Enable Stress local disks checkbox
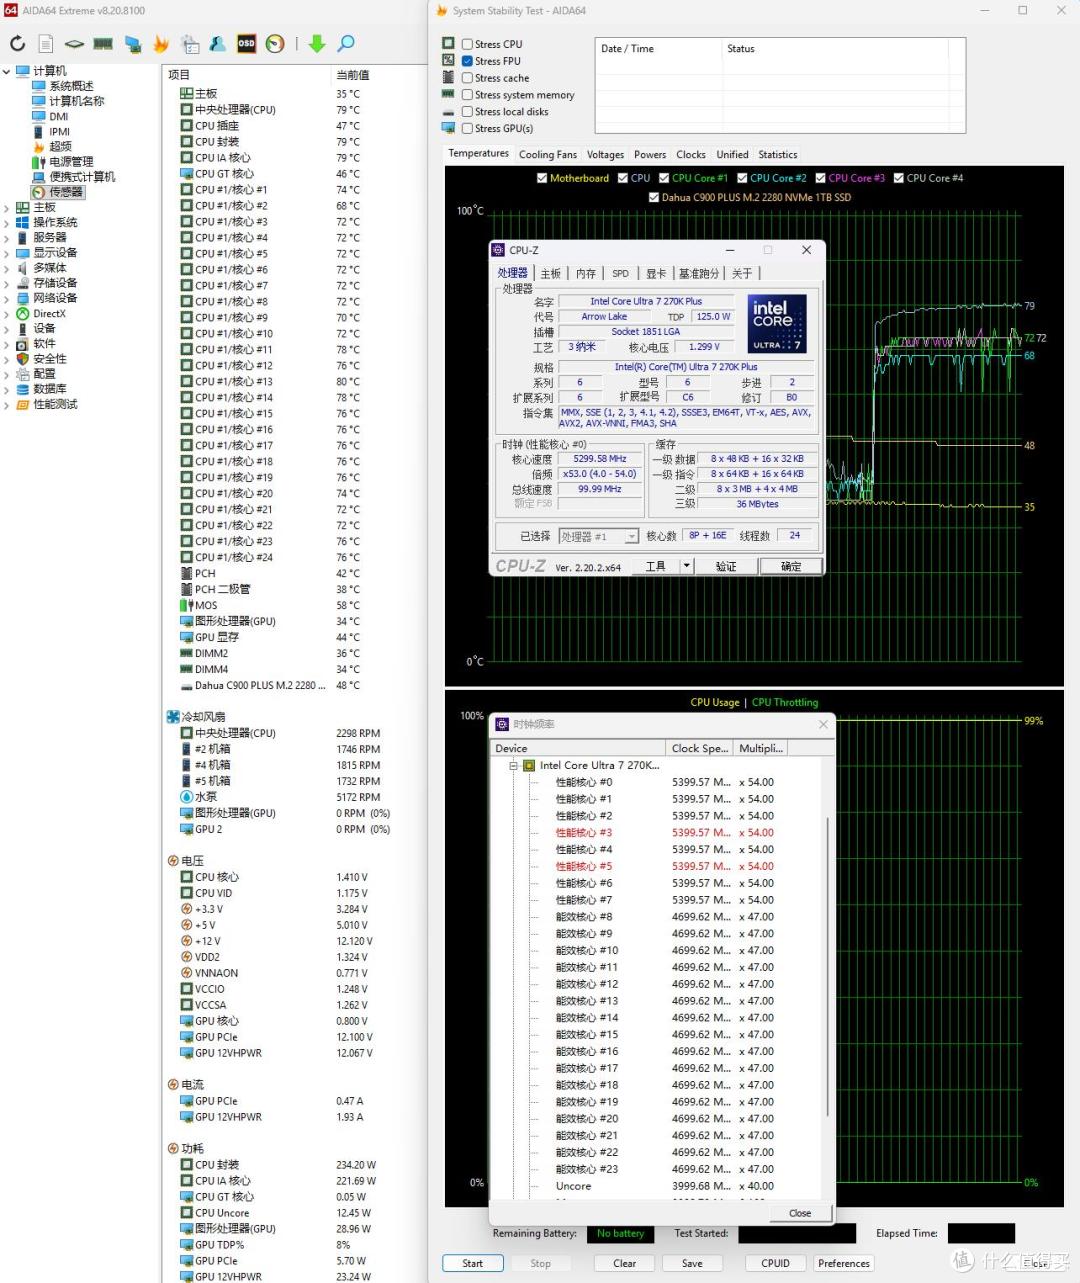 [x=467, y=112]
